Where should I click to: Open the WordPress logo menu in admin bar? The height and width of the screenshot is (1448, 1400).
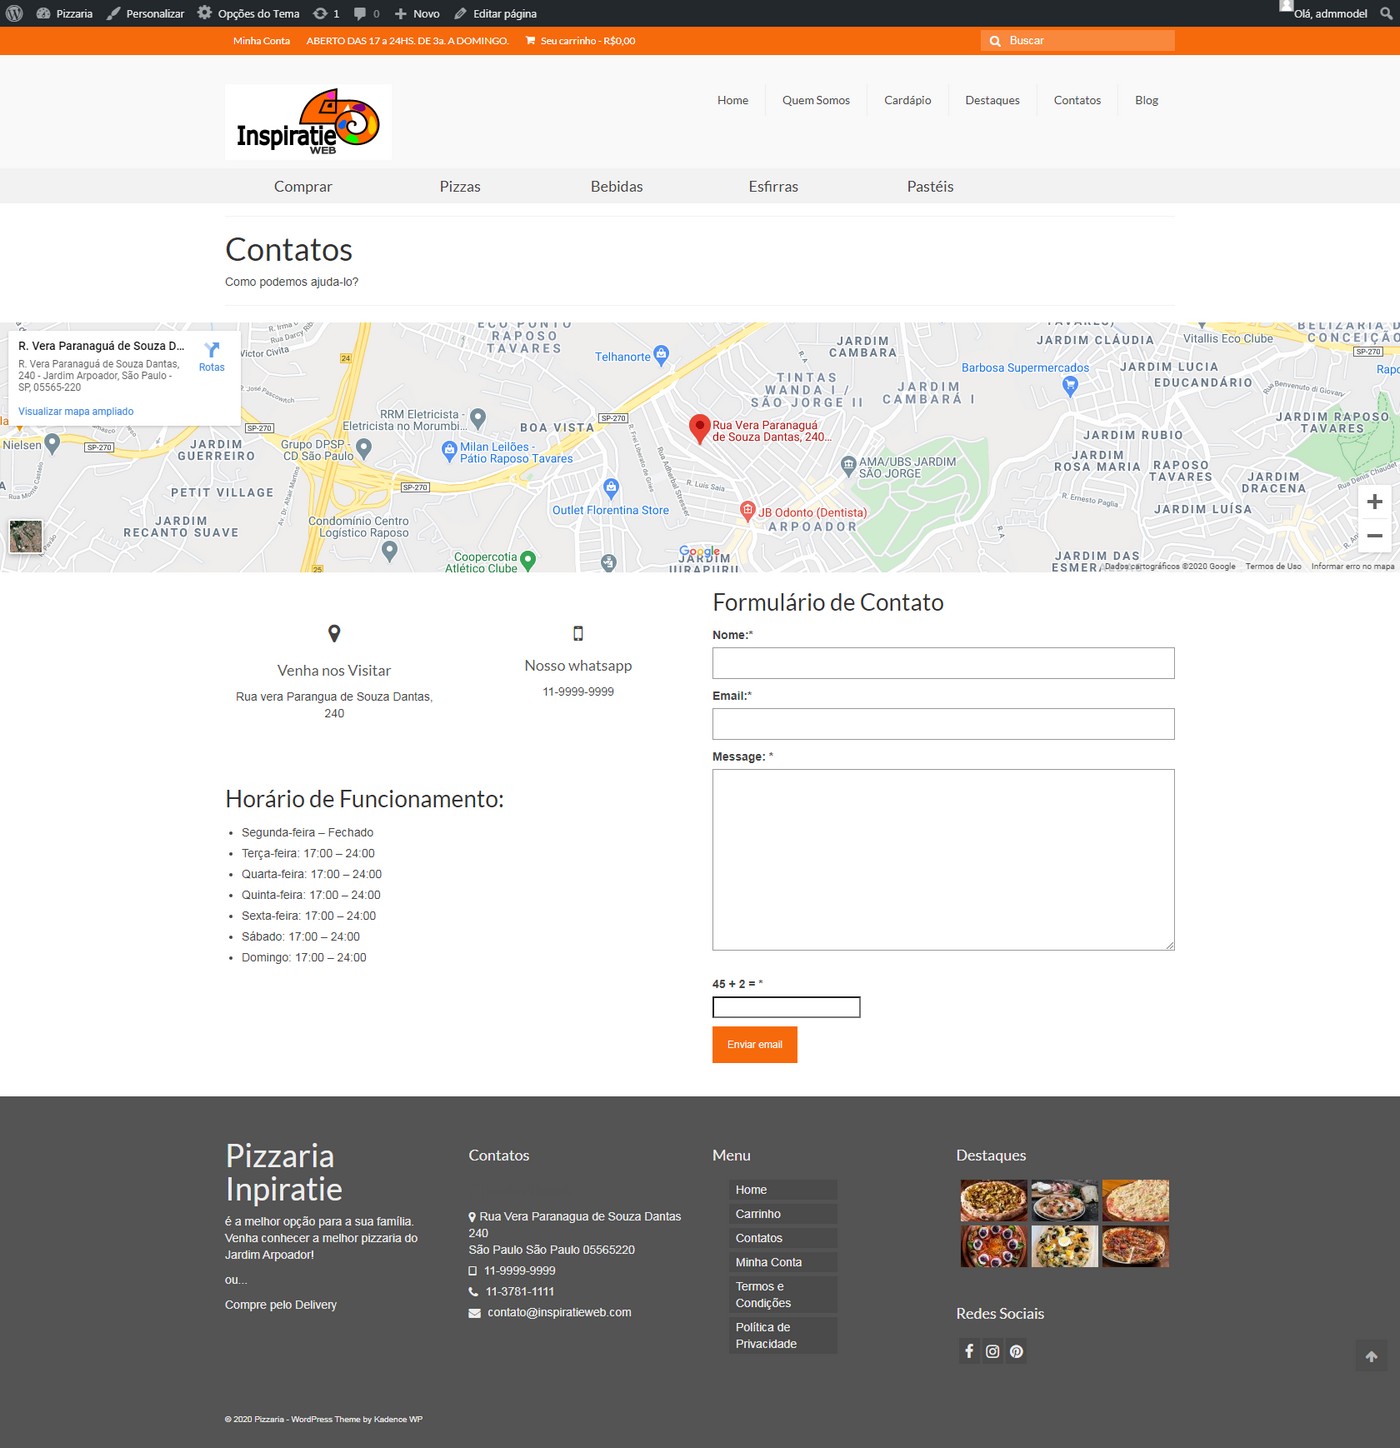pos(14,13)
